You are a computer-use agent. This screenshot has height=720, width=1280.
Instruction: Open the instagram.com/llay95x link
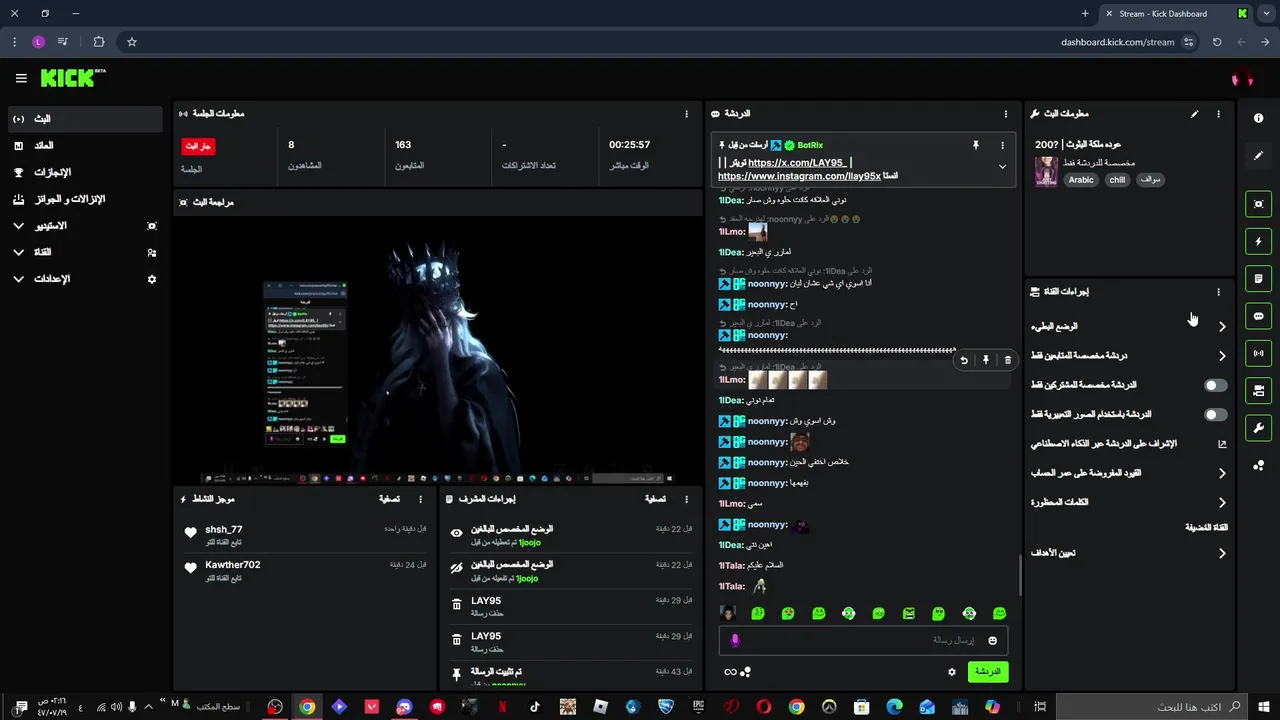(799, 176)
